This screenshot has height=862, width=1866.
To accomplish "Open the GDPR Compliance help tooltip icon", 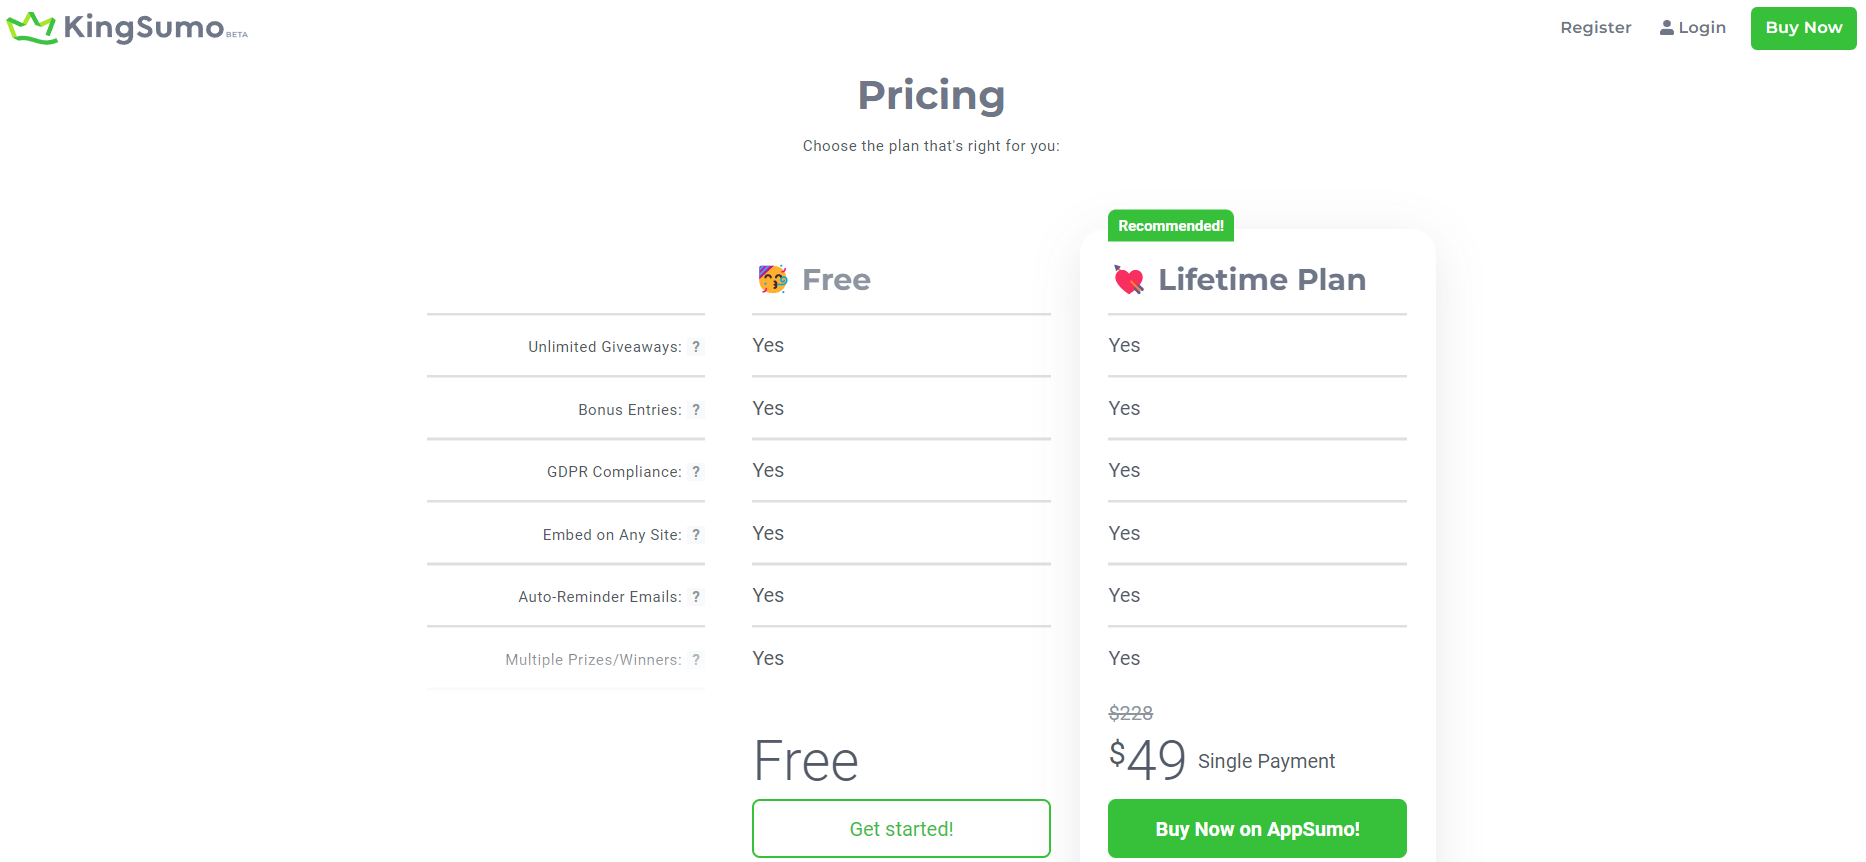I will pos(696,472).
